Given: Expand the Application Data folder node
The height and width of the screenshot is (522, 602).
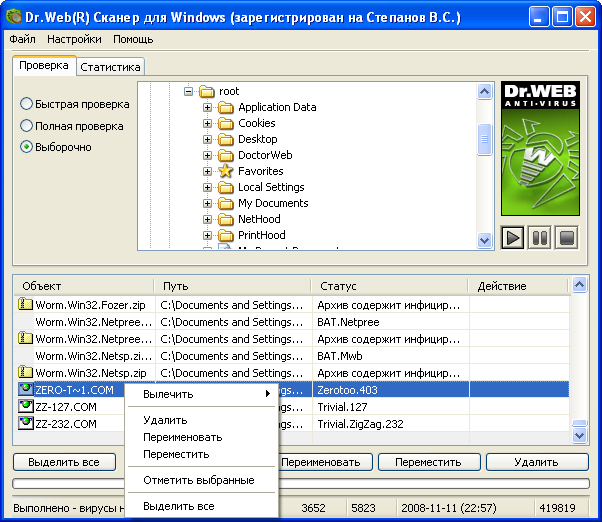Looking at the screenshot, I should point(207,107).
